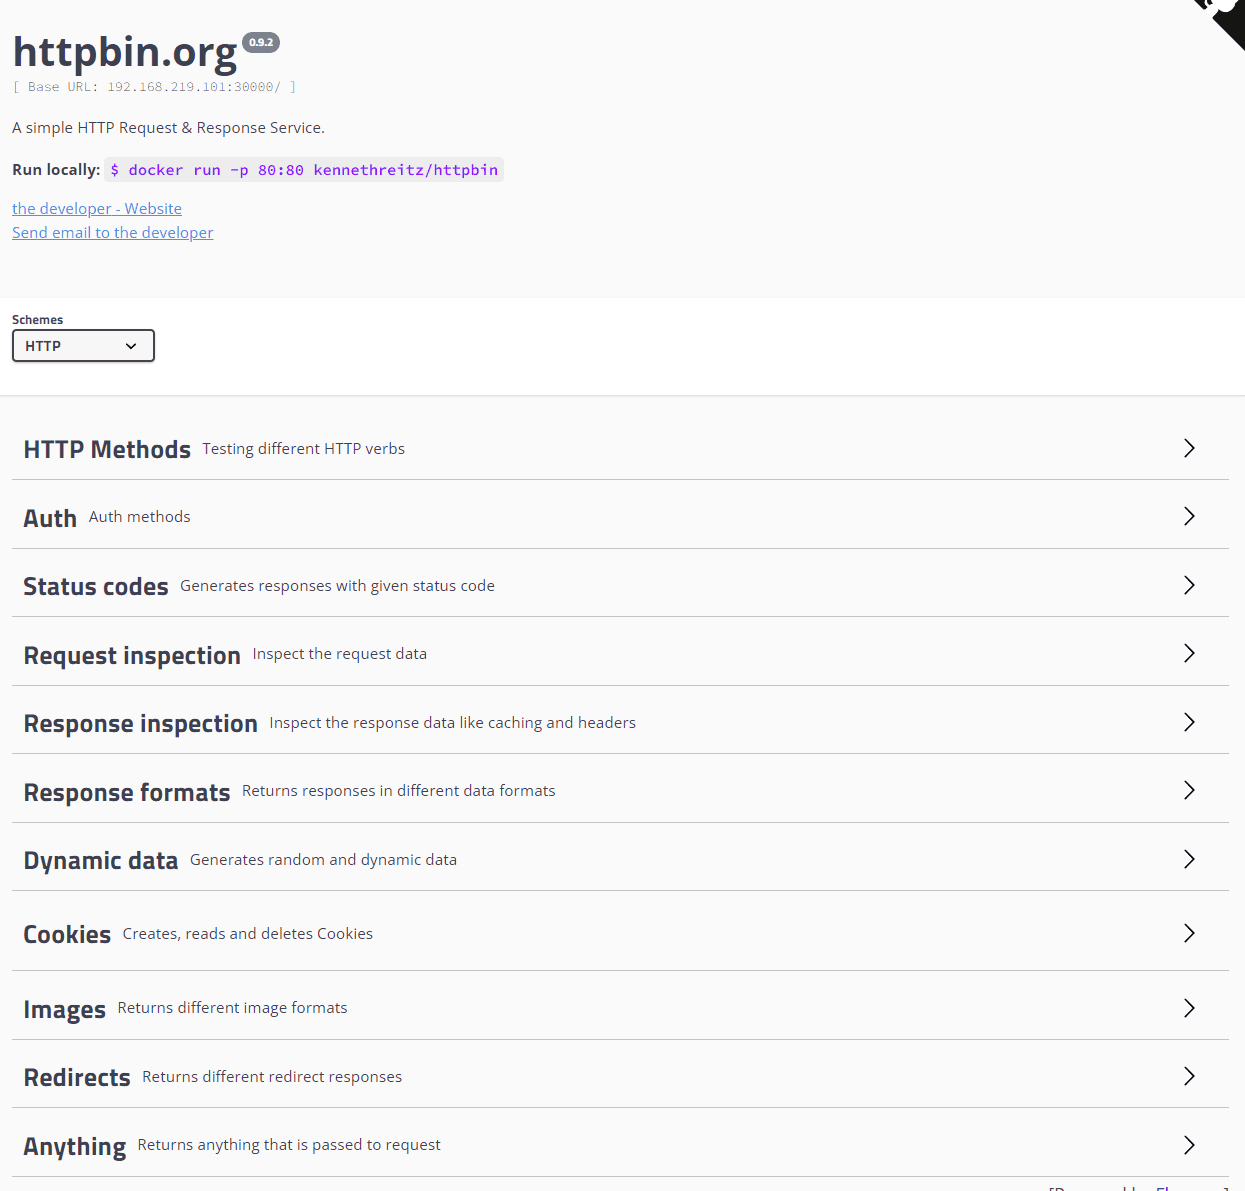Expand Redirects using its right arrow

click(1189, 1076)
